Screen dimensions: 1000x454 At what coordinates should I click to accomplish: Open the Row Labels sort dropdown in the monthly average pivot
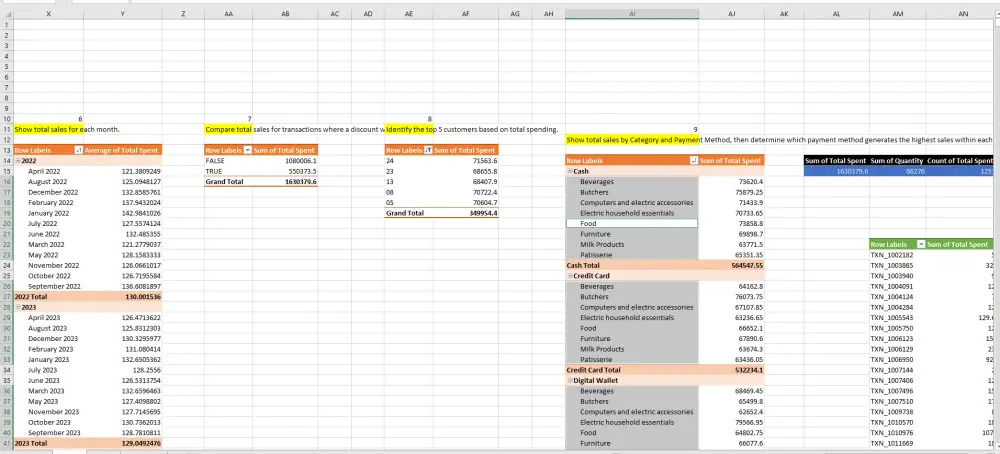point(78,150)
